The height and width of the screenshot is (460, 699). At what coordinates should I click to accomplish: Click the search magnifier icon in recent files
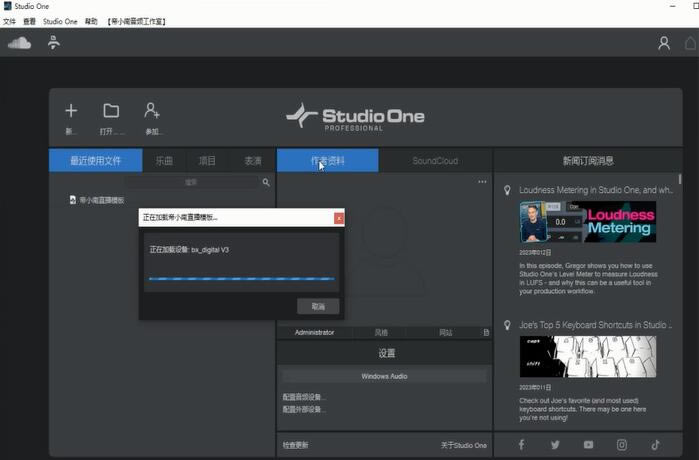266,182
